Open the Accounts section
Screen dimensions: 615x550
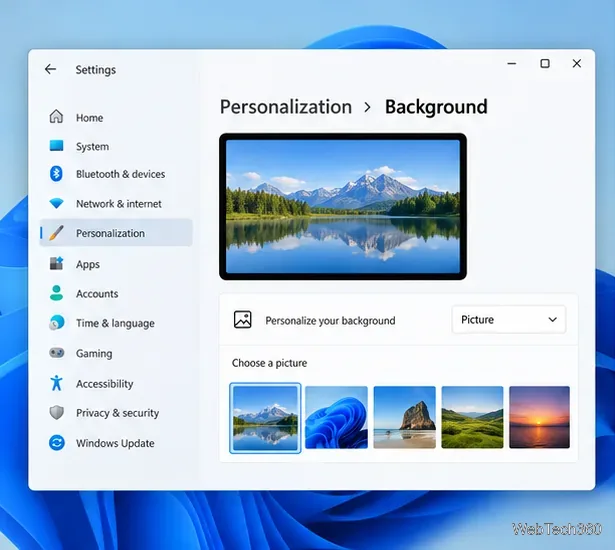(97, 293)
